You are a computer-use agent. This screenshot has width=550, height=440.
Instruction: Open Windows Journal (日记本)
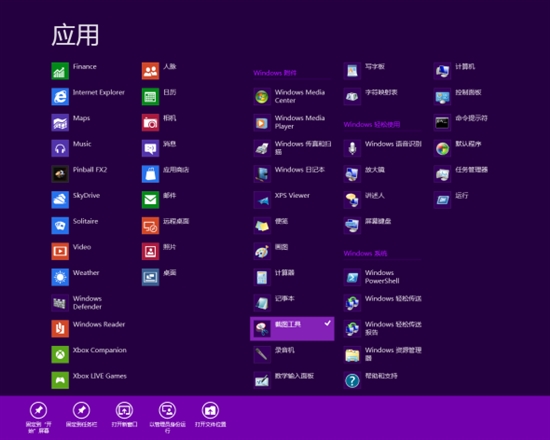pyautogui.click(x=289, y=174)
